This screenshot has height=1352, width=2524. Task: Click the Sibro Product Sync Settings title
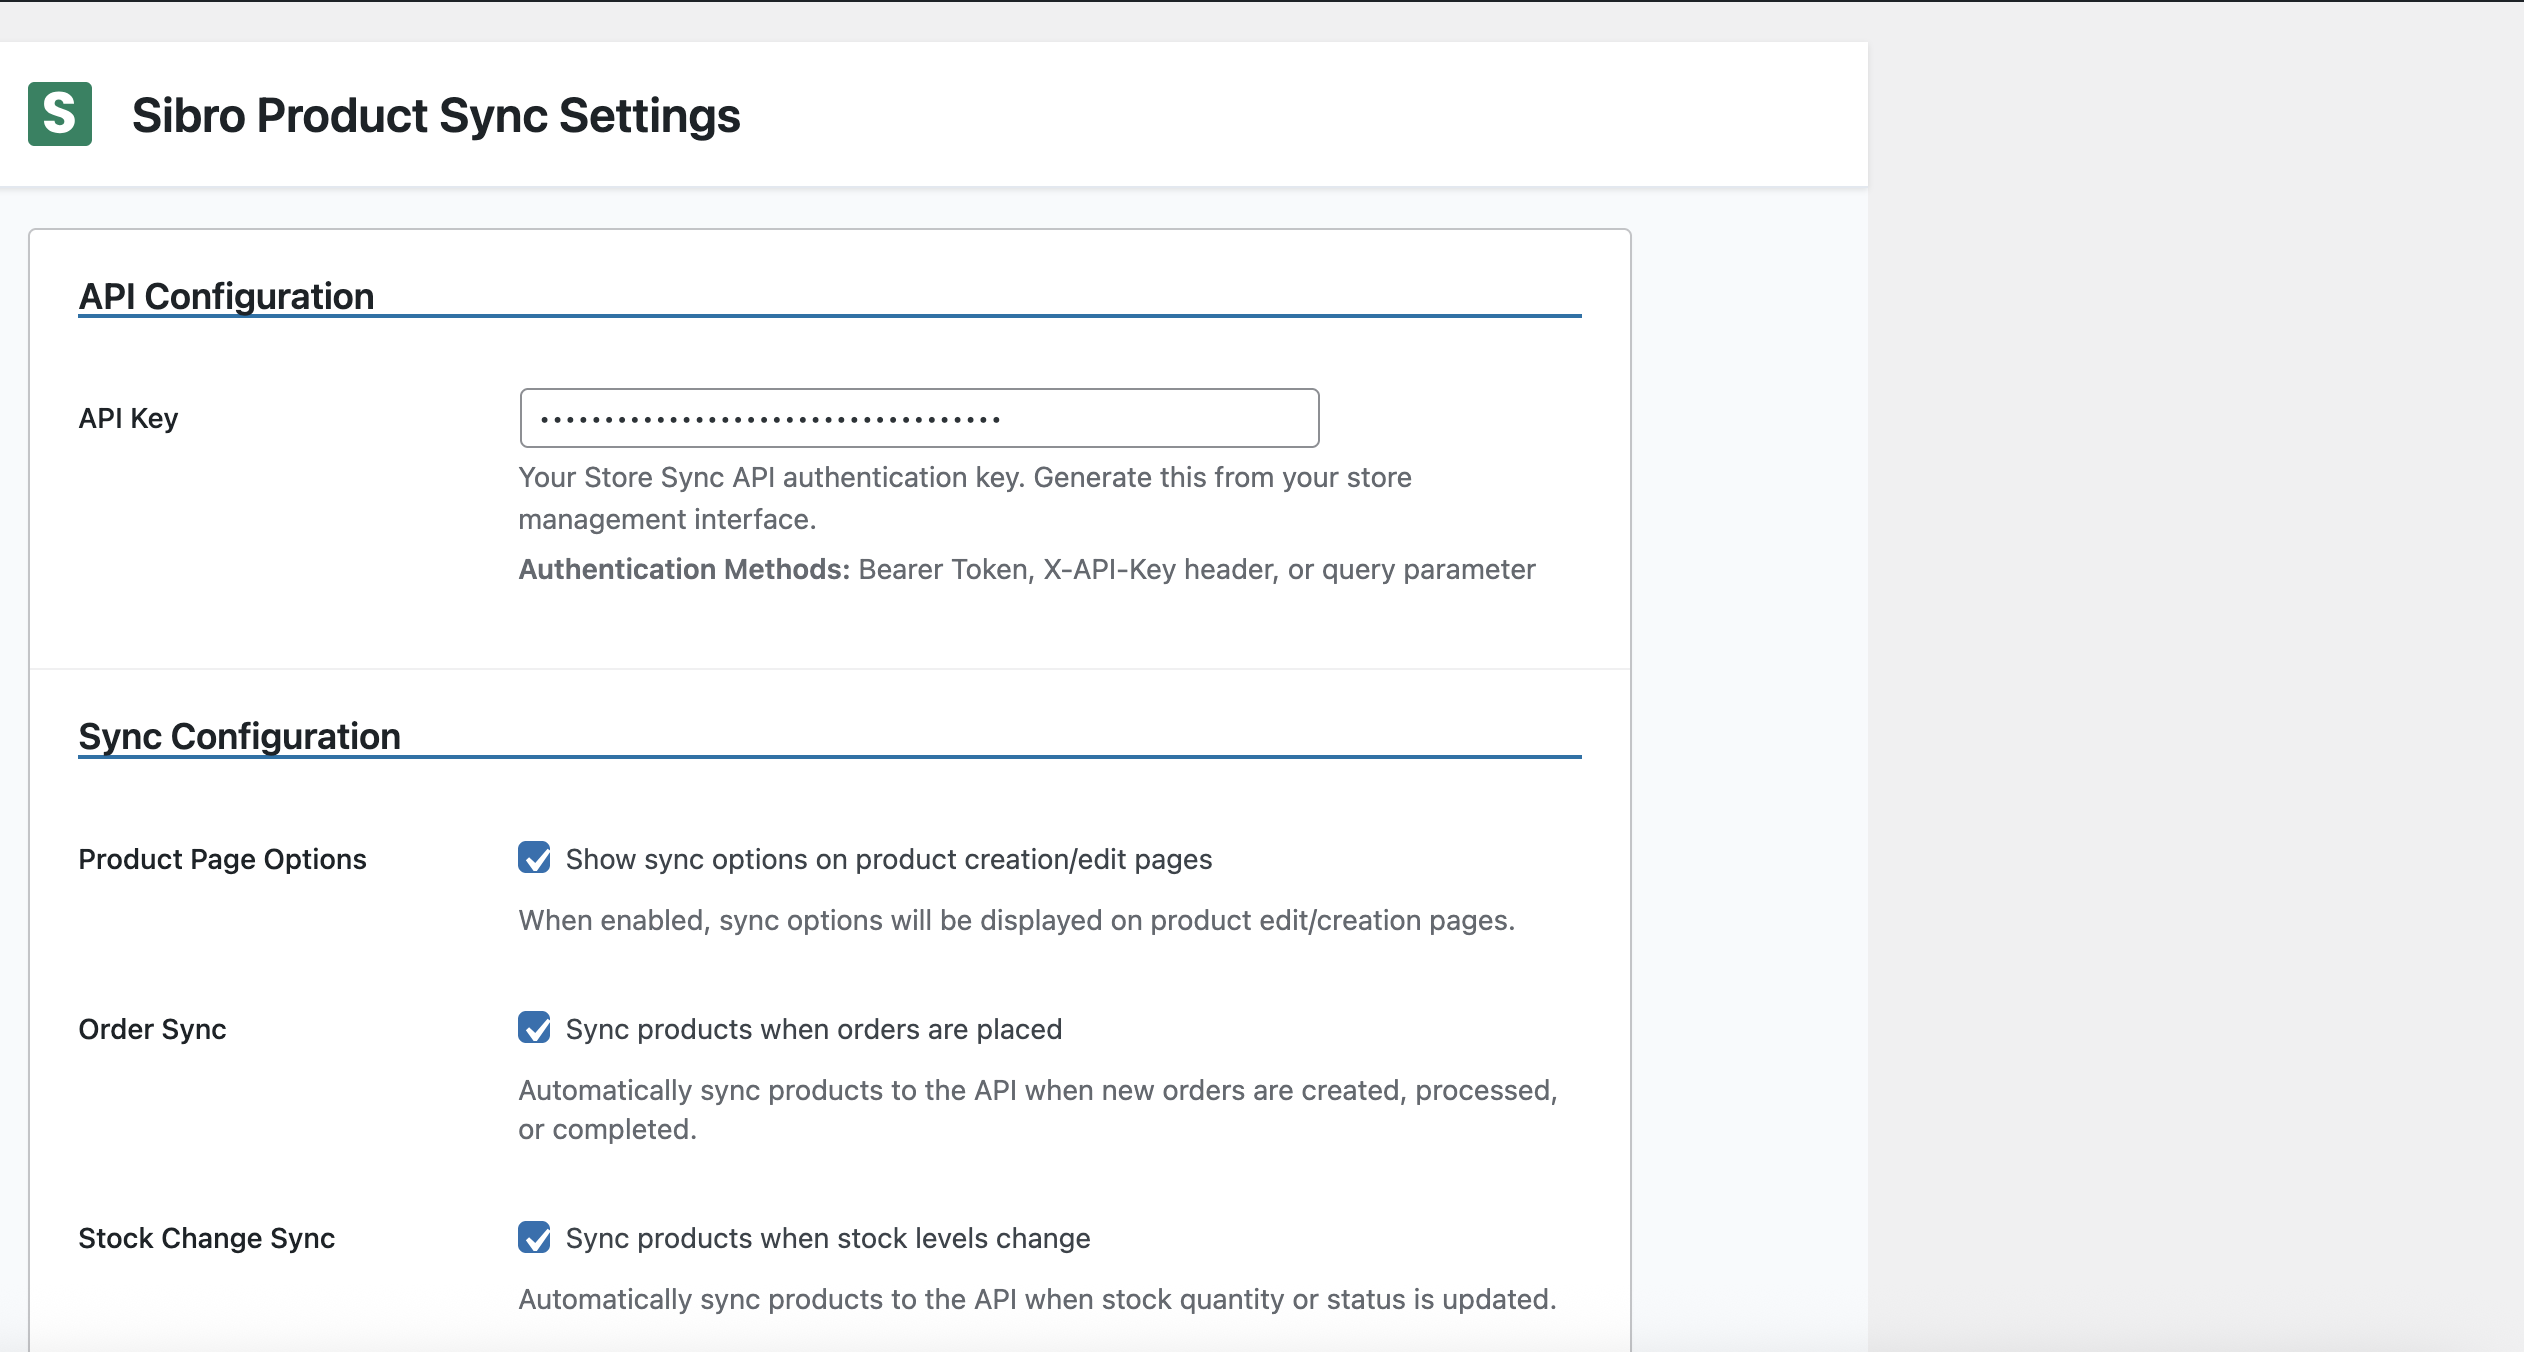point(436,115)
